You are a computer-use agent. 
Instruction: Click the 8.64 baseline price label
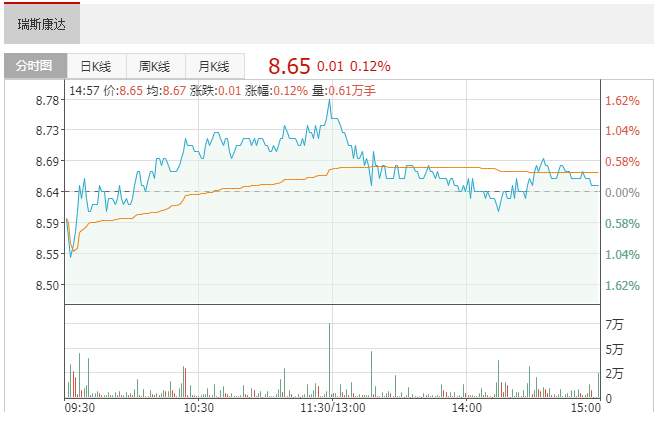click(x=46, y=192)
